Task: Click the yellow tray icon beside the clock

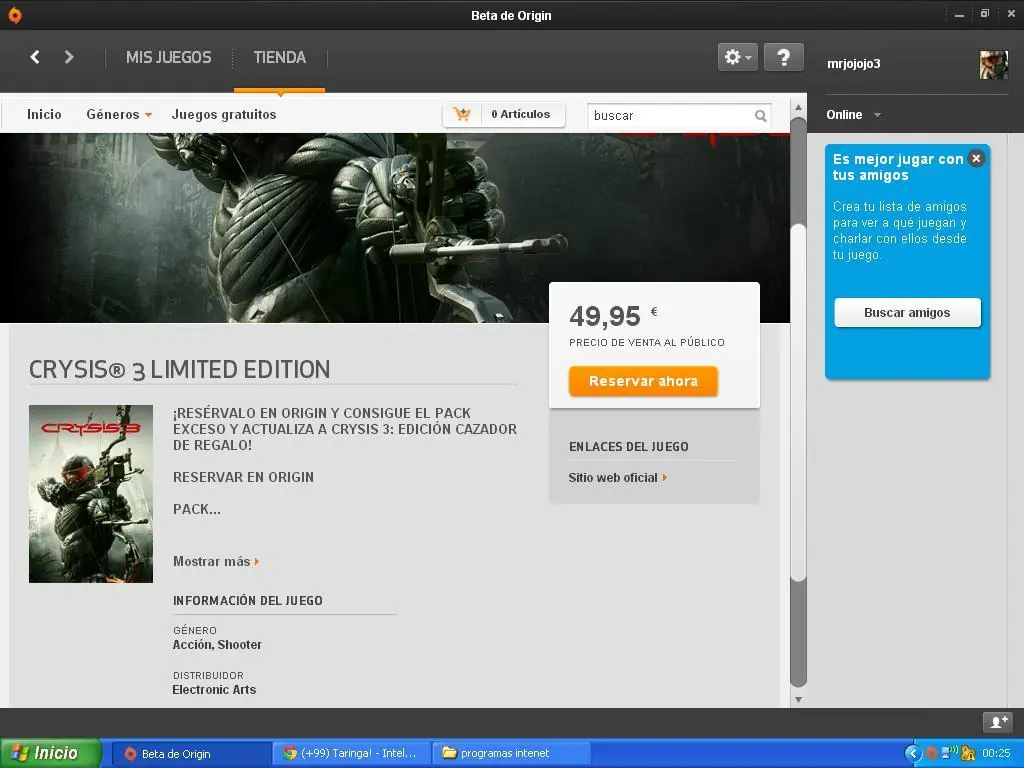Action: click(968, 754)
